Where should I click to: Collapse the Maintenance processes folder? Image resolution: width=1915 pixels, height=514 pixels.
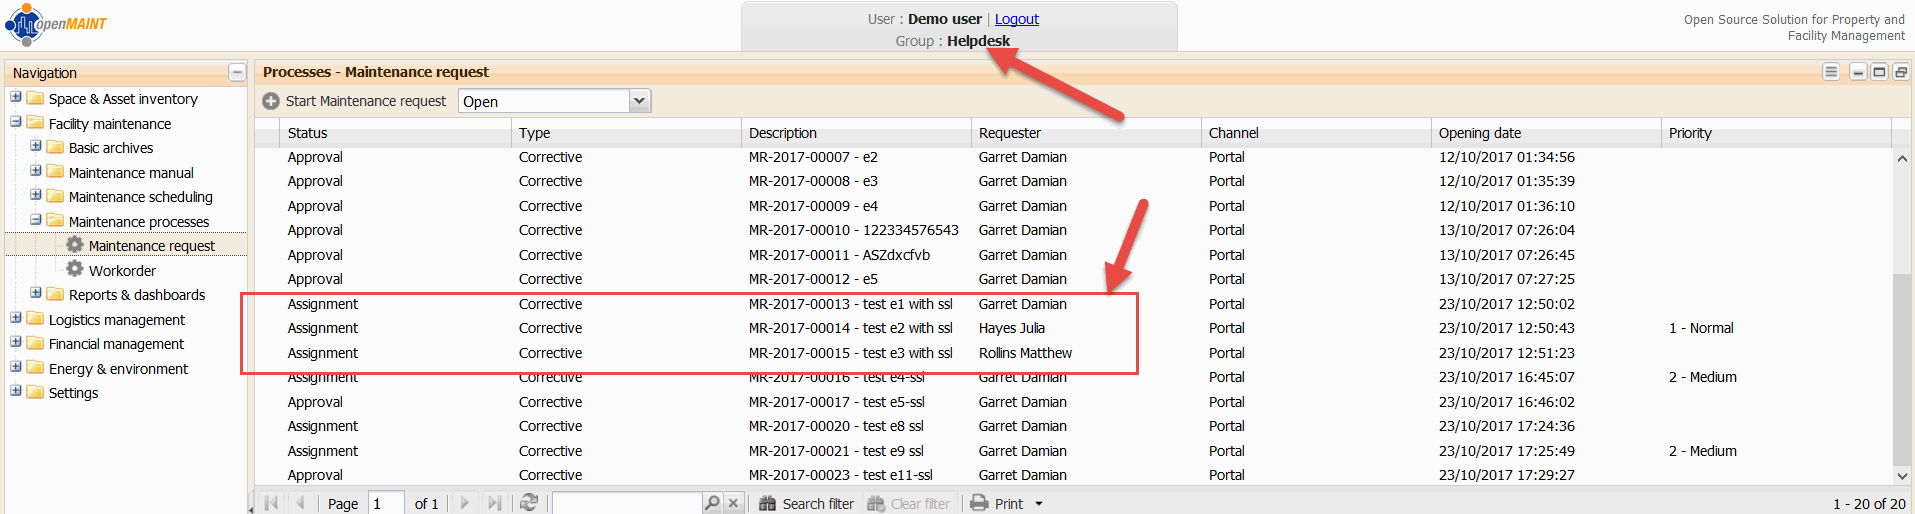[36, 221]
